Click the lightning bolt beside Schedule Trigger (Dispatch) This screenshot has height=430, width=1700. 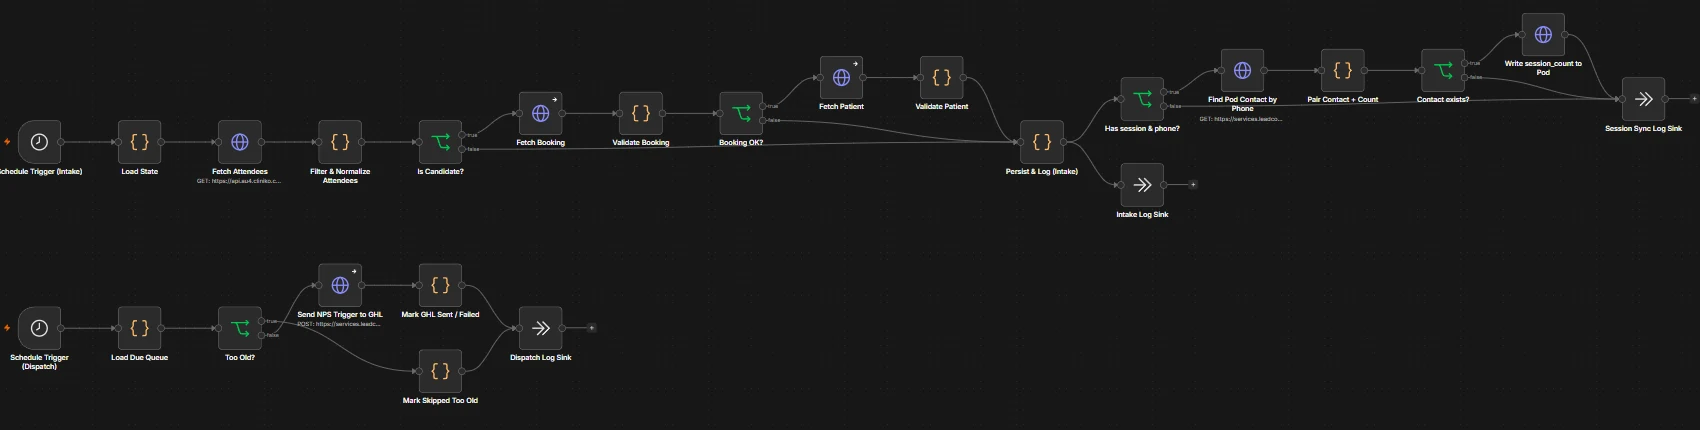point(7,328)
